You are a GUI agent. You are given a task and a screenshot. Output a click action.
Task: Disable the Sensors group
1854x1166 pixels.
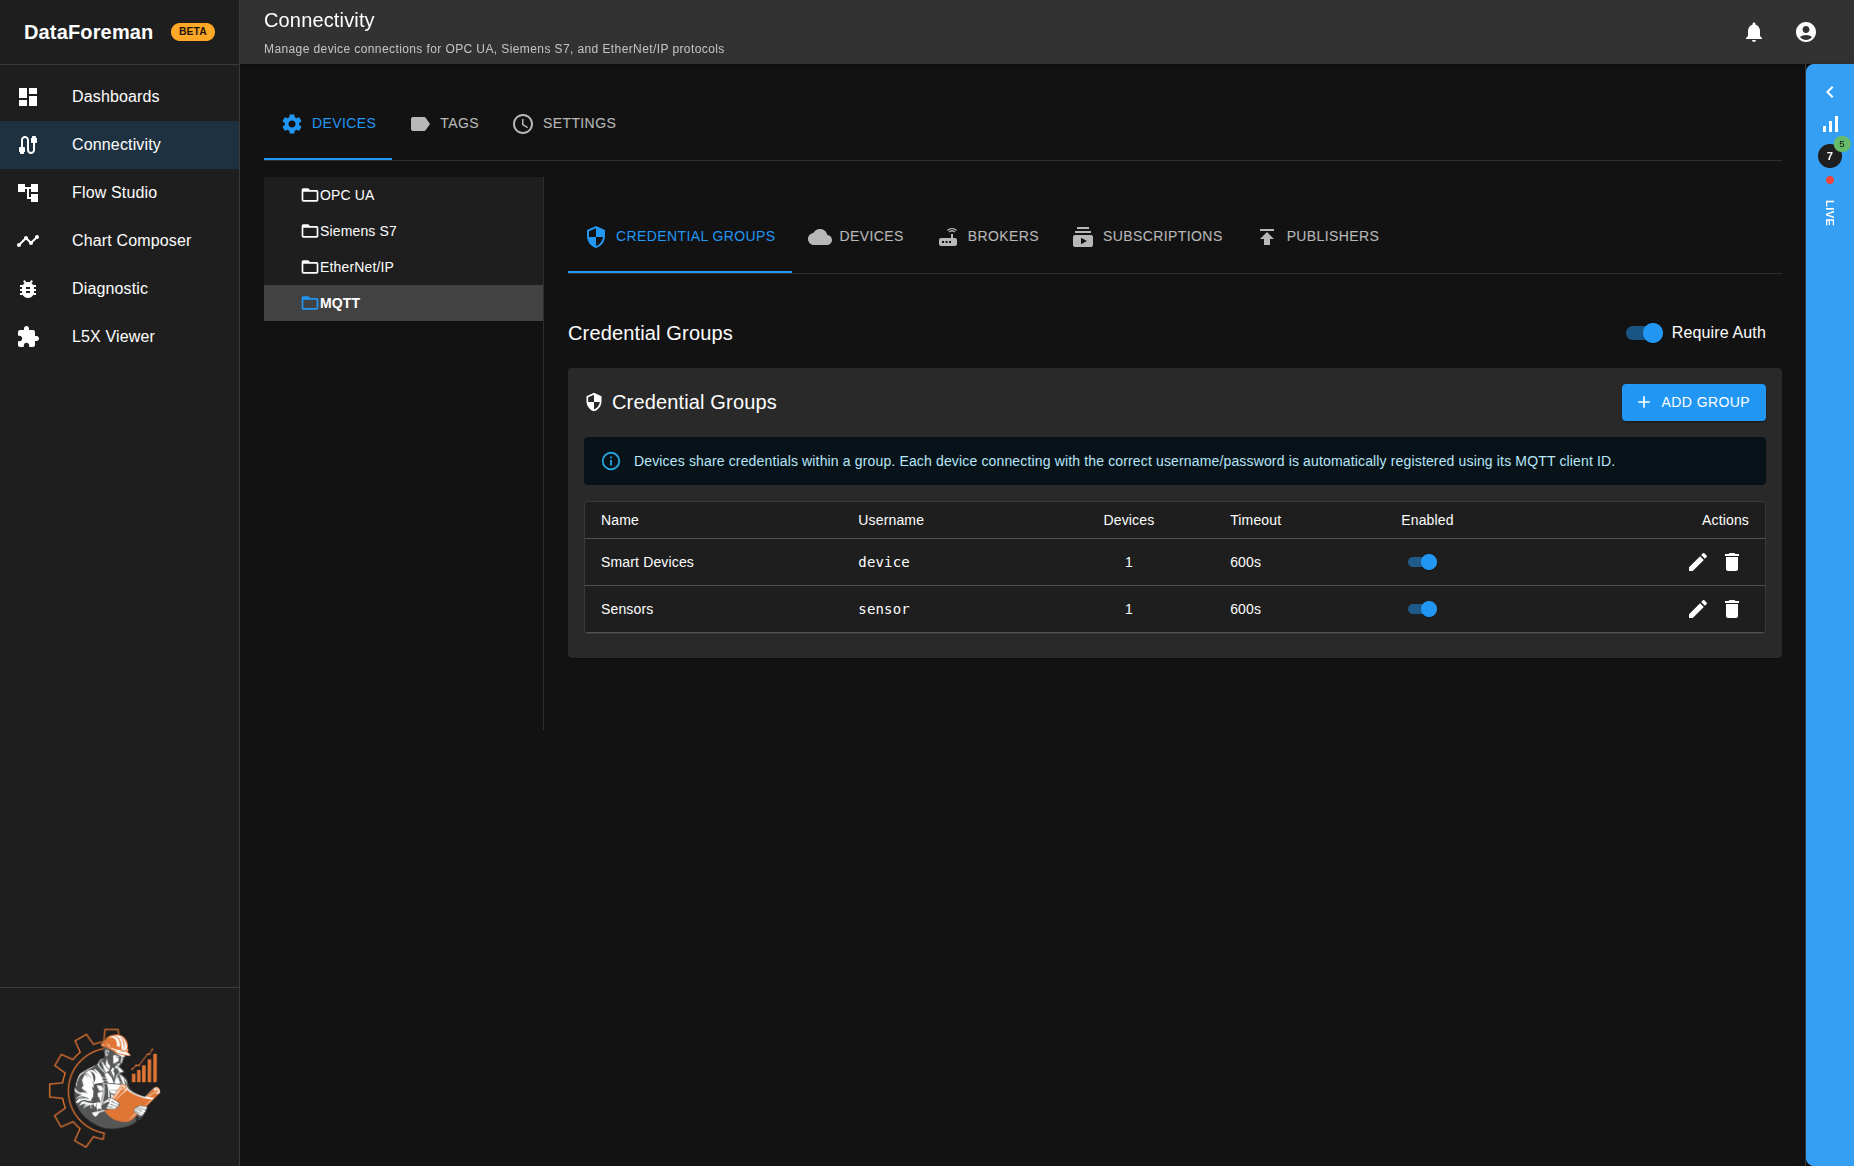(x=1422, y=608)
